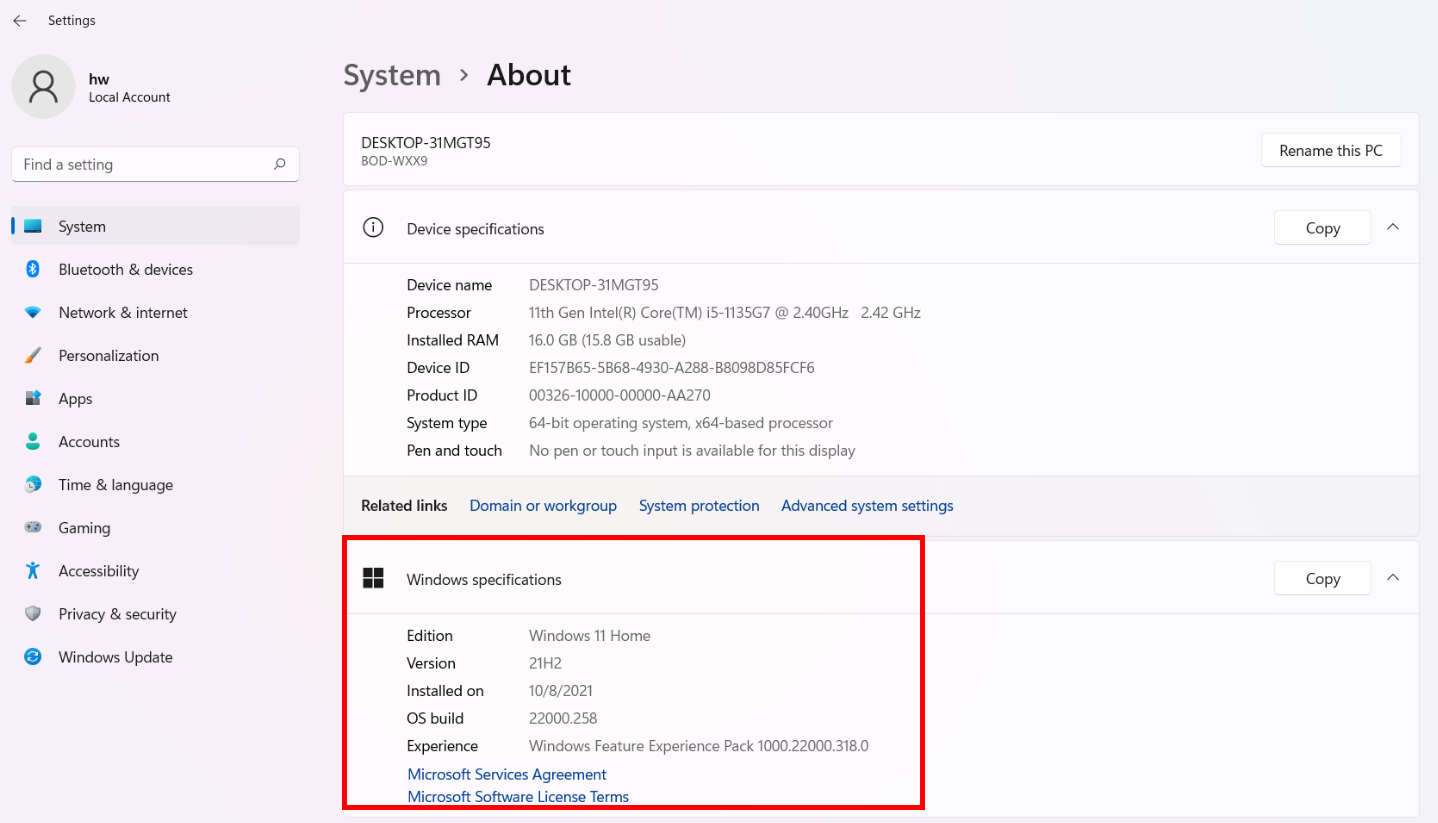Click the Network wifi icon in sidebar

33,312
